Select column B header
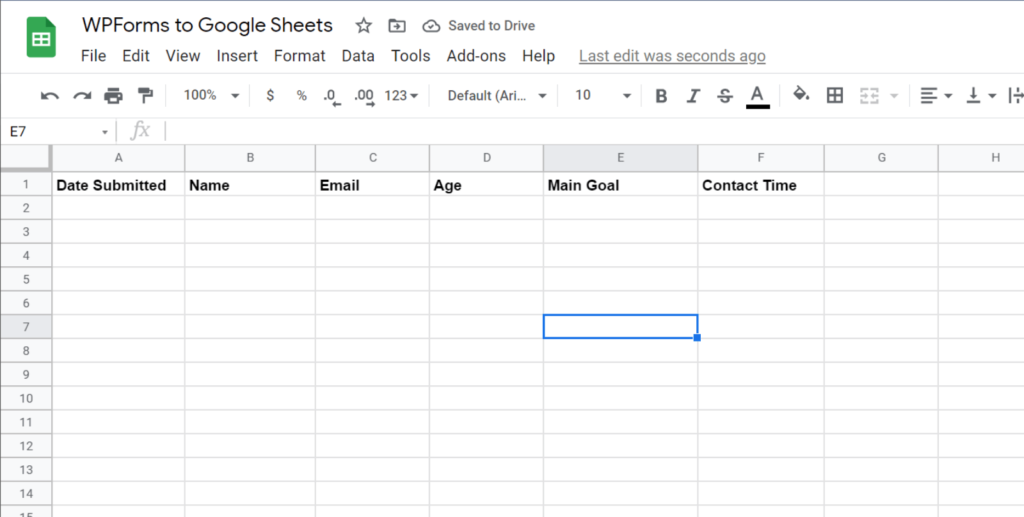Screen dimensions: 1024x517 click(x=250, y=158)
